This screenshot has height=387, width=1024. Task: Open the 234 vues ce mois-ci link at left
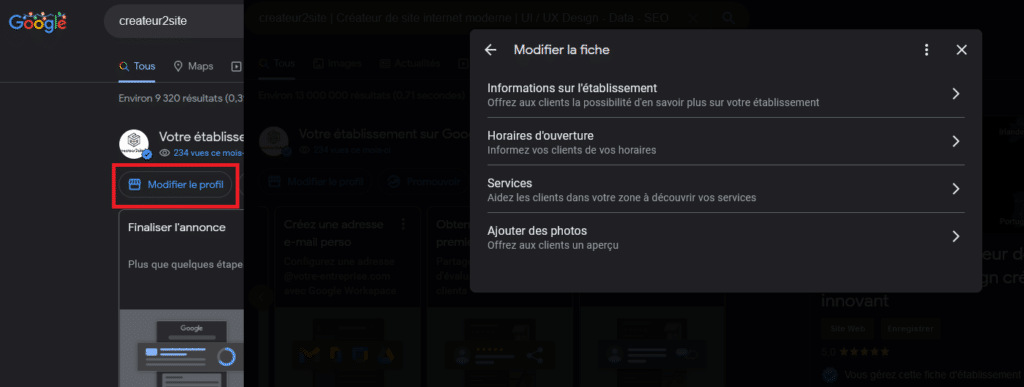click(x=208, y=153)
